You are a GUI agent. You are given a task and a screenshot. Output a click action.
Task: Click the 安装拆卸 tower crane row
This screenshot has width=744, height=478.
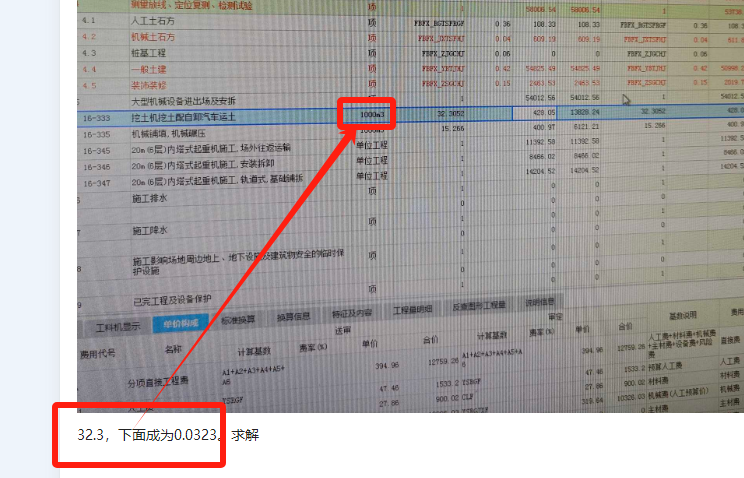[x=203, y=165]
